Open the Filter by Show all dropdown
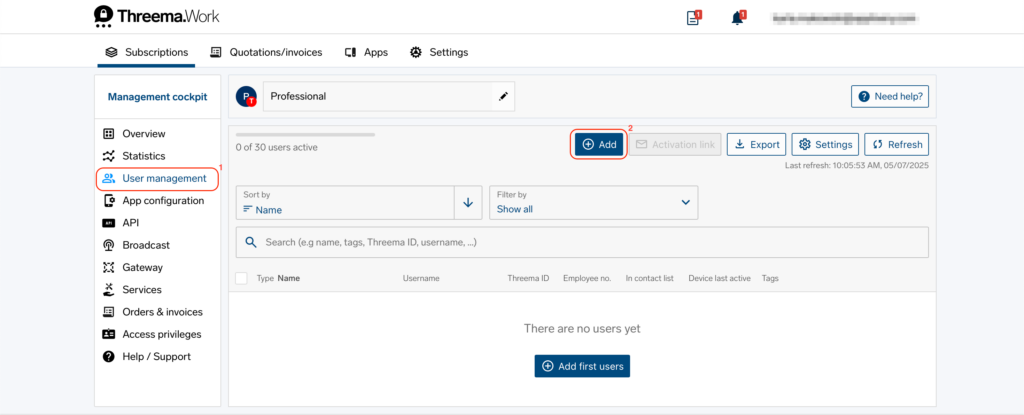1024x415 pixels. 594,203
